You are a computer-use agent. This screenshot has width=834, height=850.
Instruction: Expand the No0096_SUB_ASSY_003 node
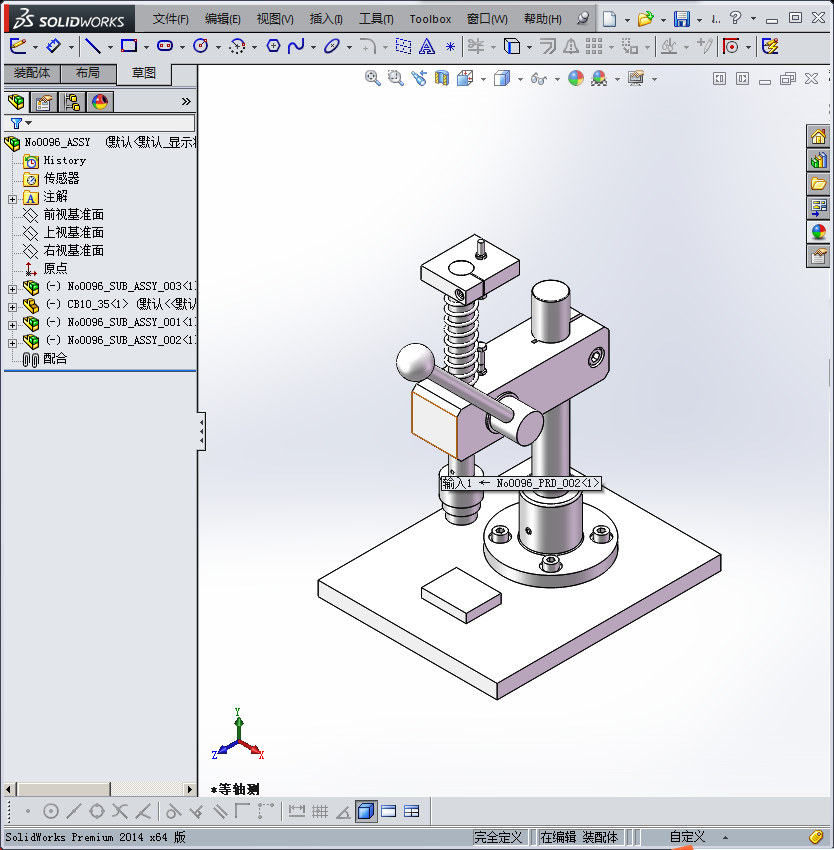pyautogui.click(x=12, y=289)
